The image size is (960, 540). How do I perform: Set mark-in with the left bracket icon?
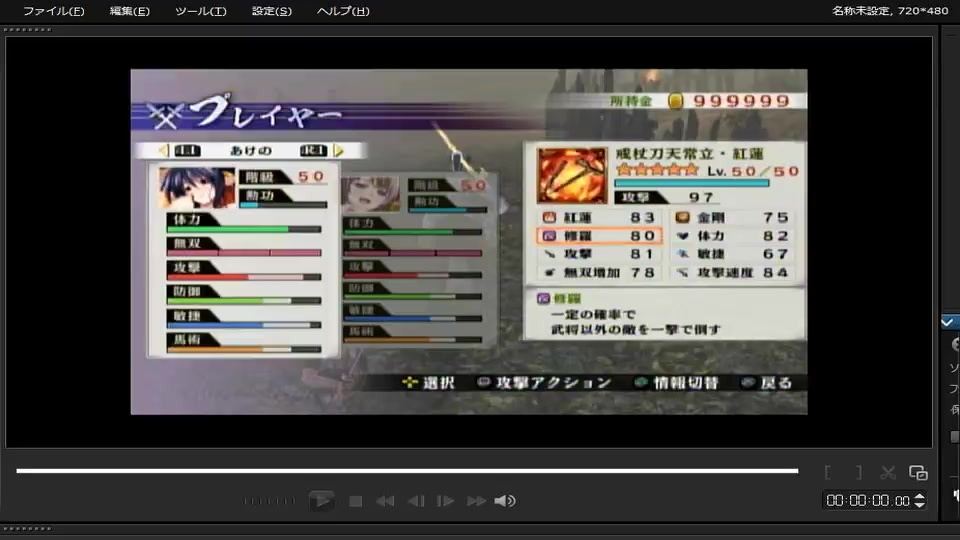tap(828, 472)
